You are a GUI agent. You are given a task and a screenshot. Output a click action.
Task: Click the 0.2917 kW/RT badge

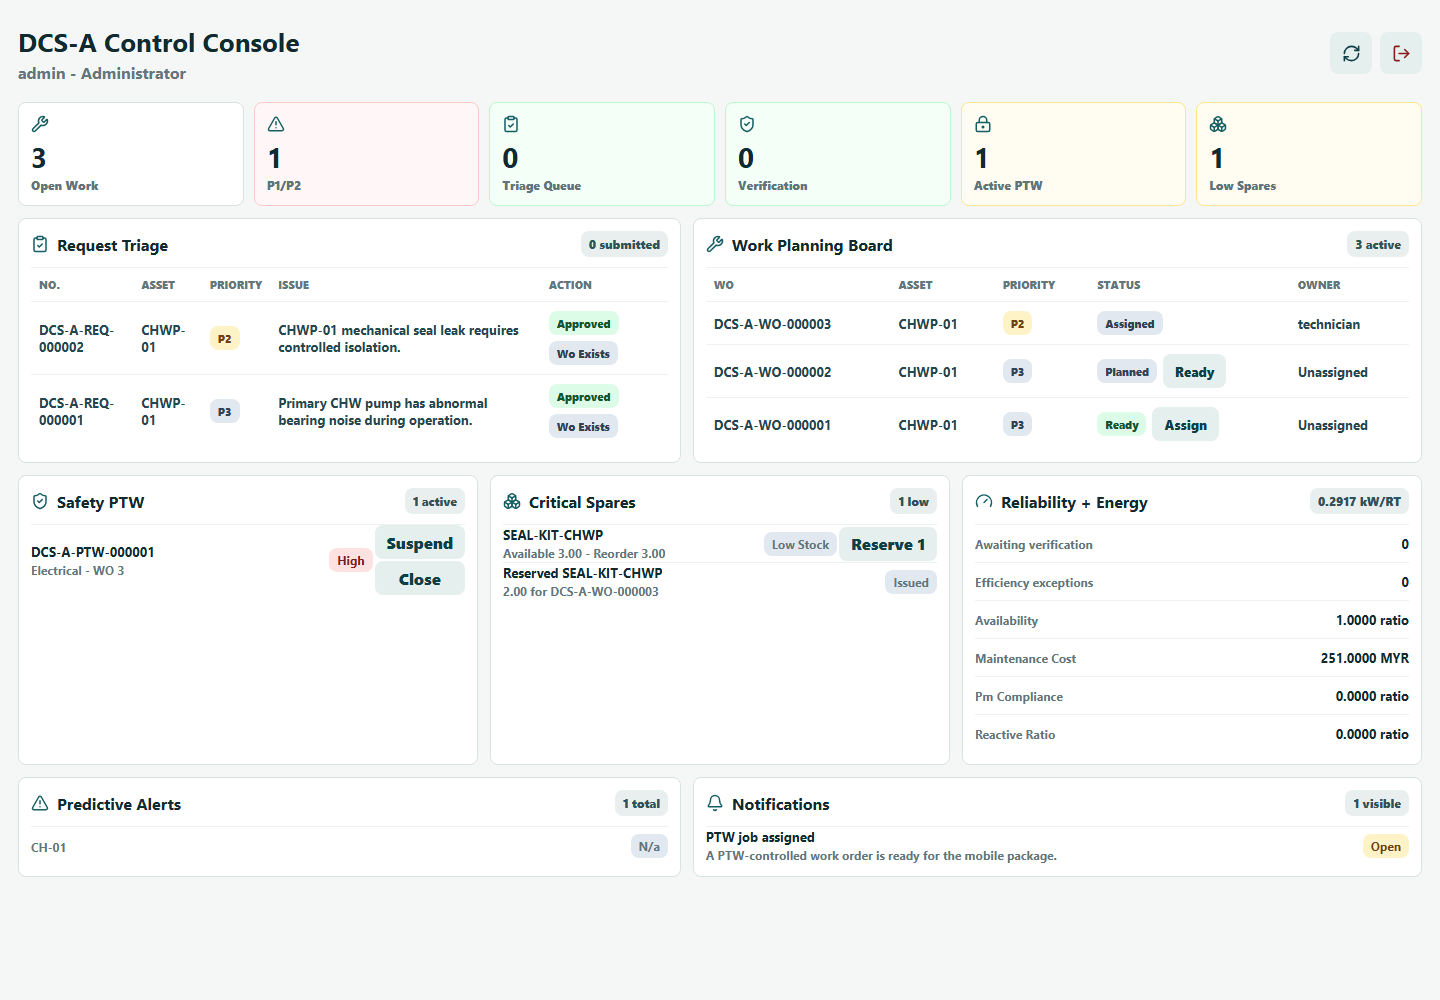coord(1359,502)
